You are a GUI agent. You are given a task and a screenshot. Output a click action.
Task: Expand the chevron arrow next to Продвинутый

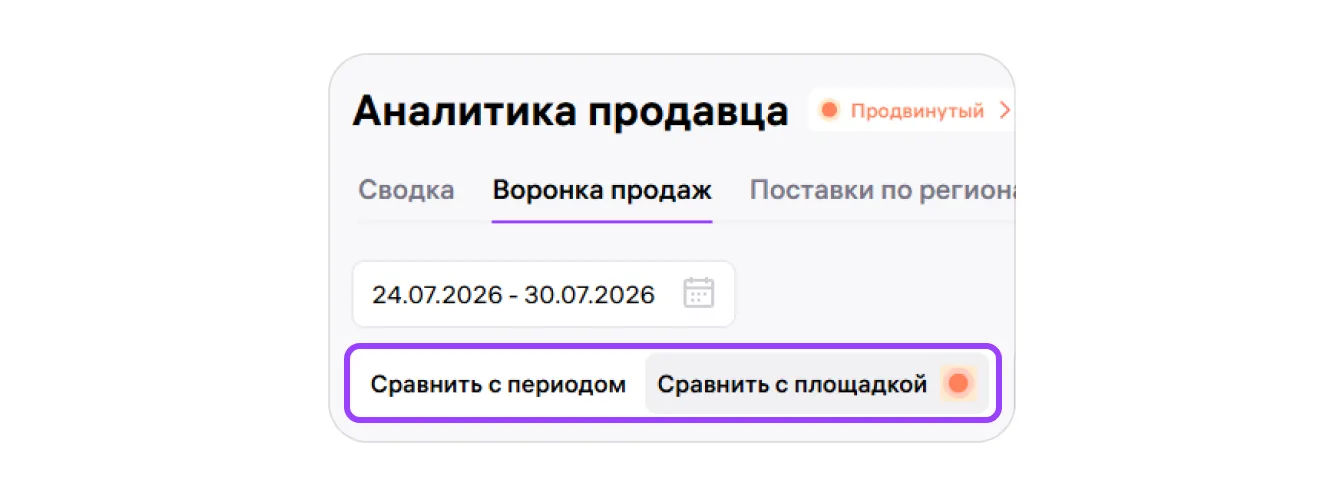(1005, 110)
